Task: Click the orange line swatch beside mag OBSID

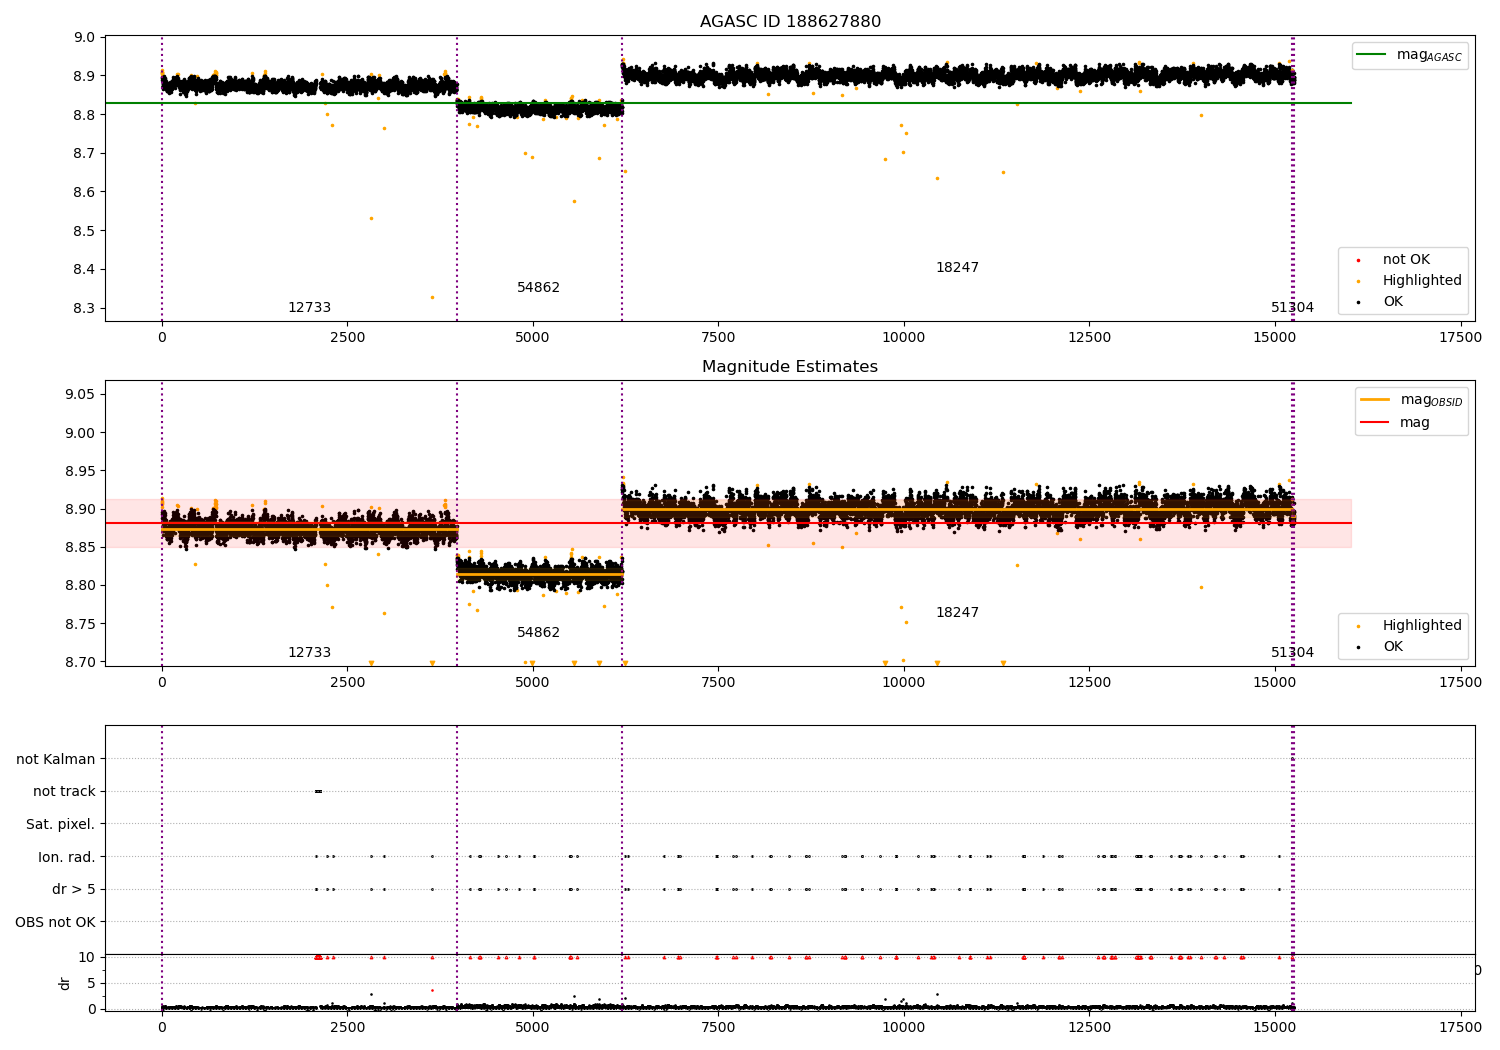Action: [1375, 400]
